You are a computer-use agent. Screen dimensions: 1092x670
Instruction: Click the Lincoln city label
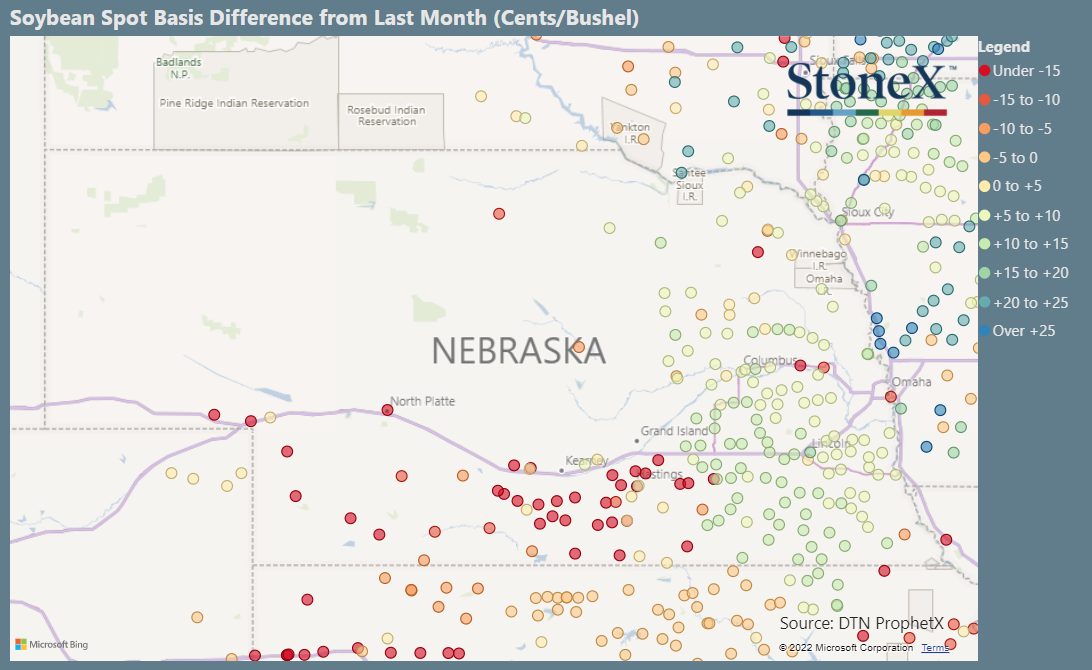click(832, 444)
